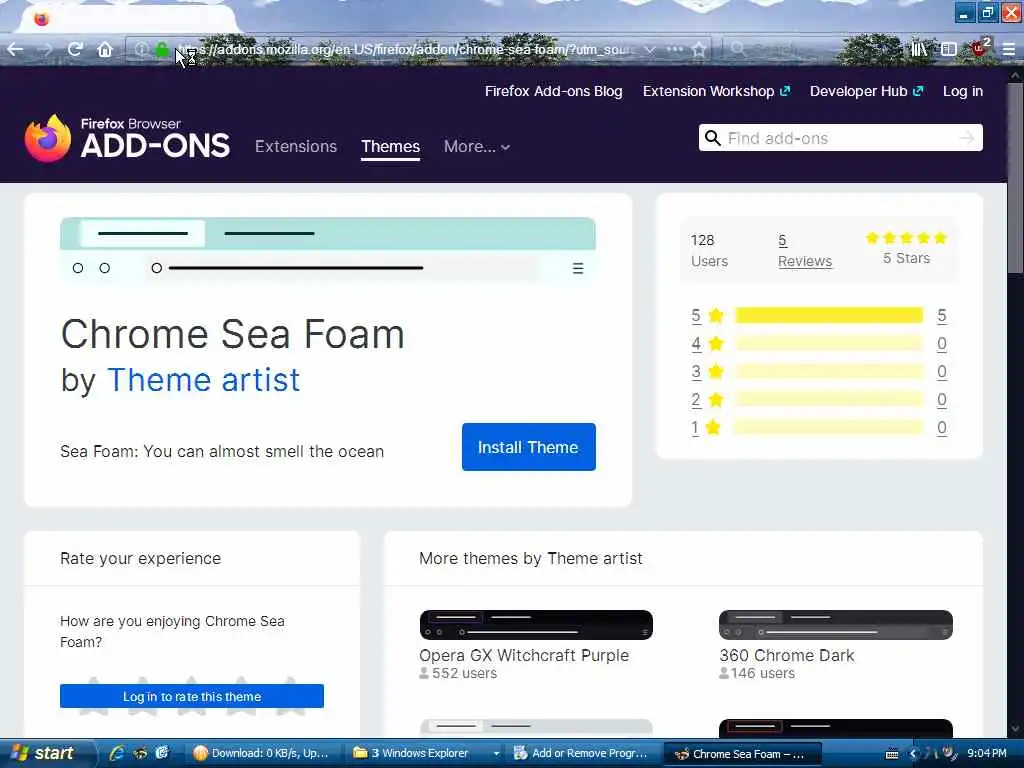The image size is (1024, 768).
Task: Expand hidden system tray icons arrow
Action: (x=914, y=754)
